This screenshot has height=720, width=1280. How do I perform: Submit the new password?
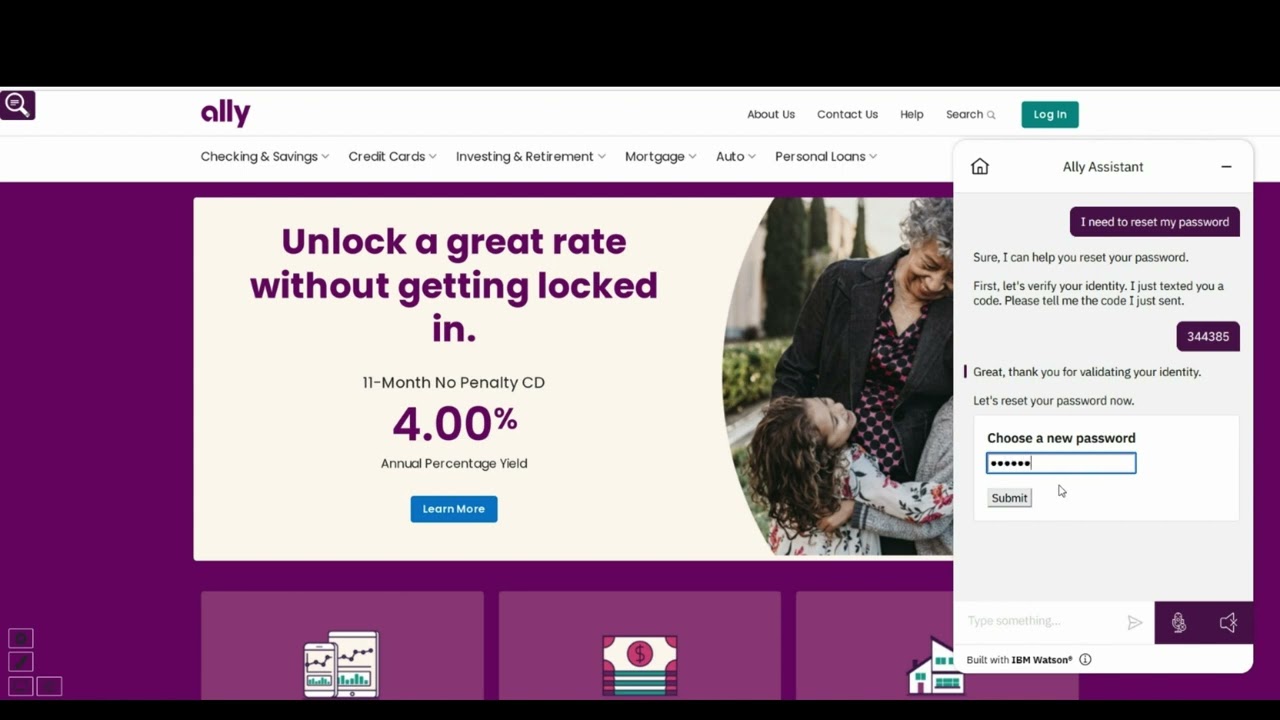(1009, 498)
